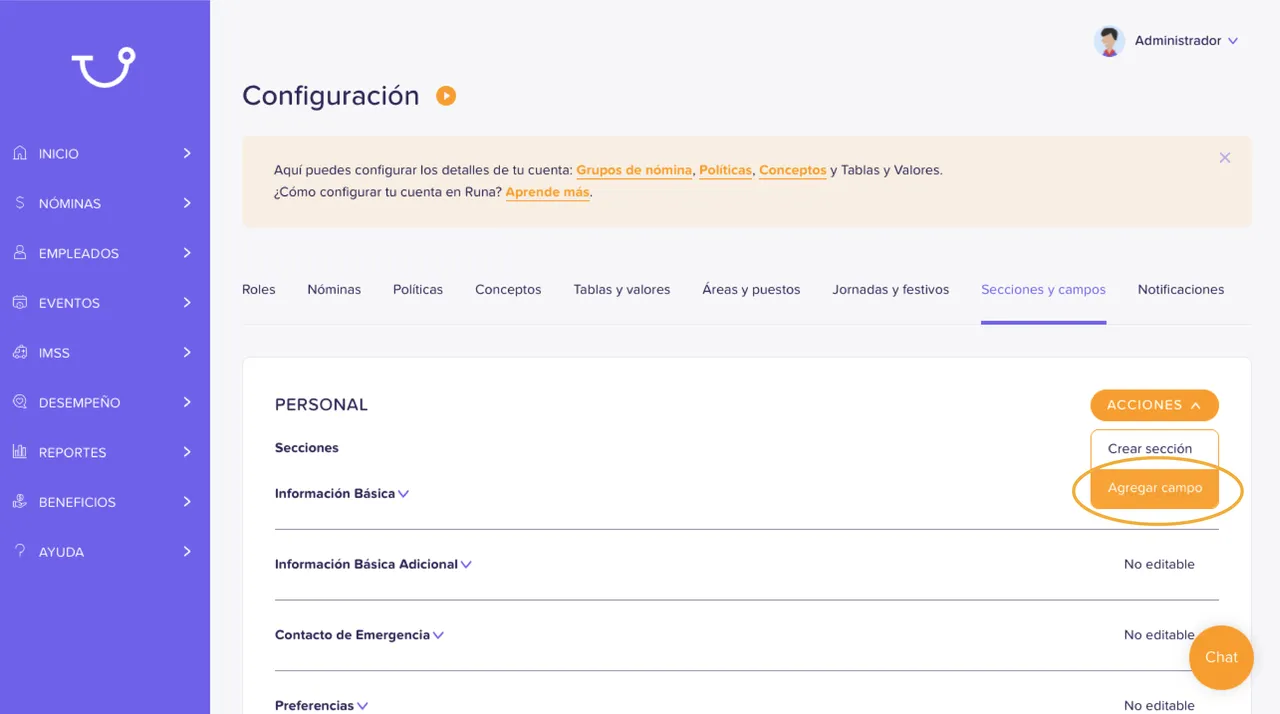
Task: Click the Eventos calendar icon
Action: pos(20,302)
